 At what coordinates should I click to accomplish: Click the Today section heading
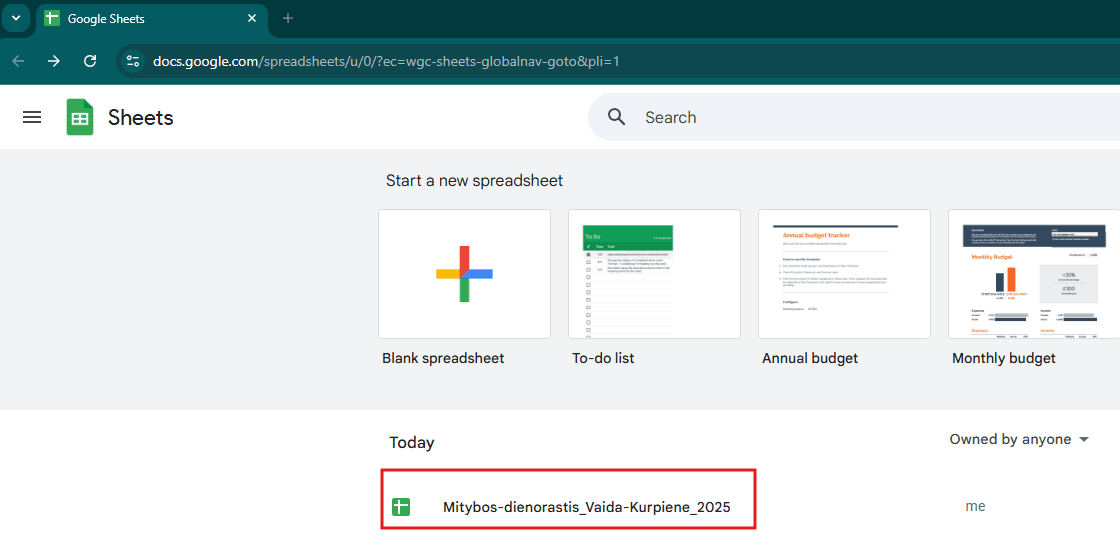411,443
